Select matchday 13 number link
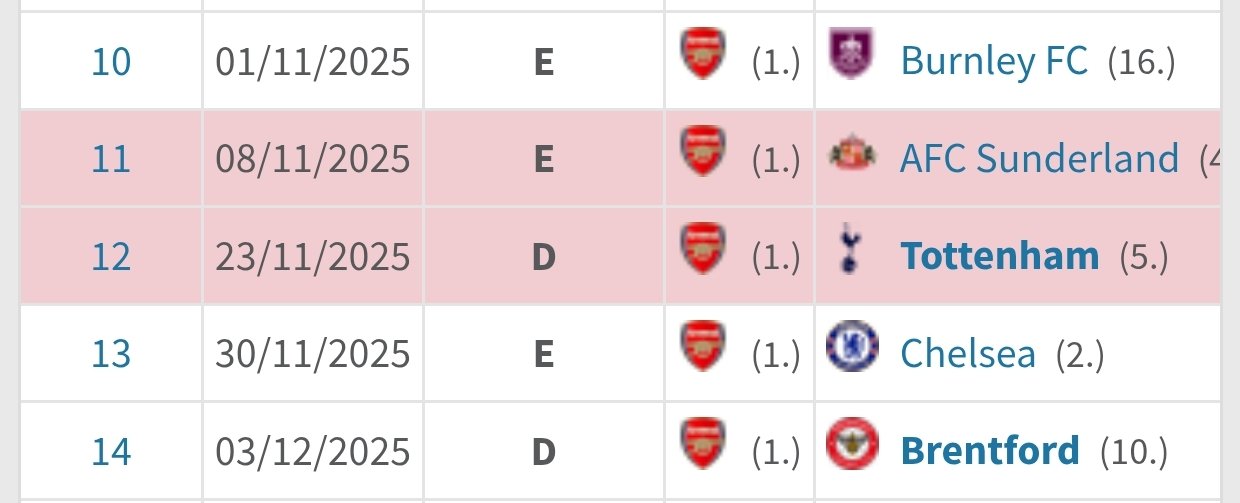1240x503 pixels. [x=111, y=354]
